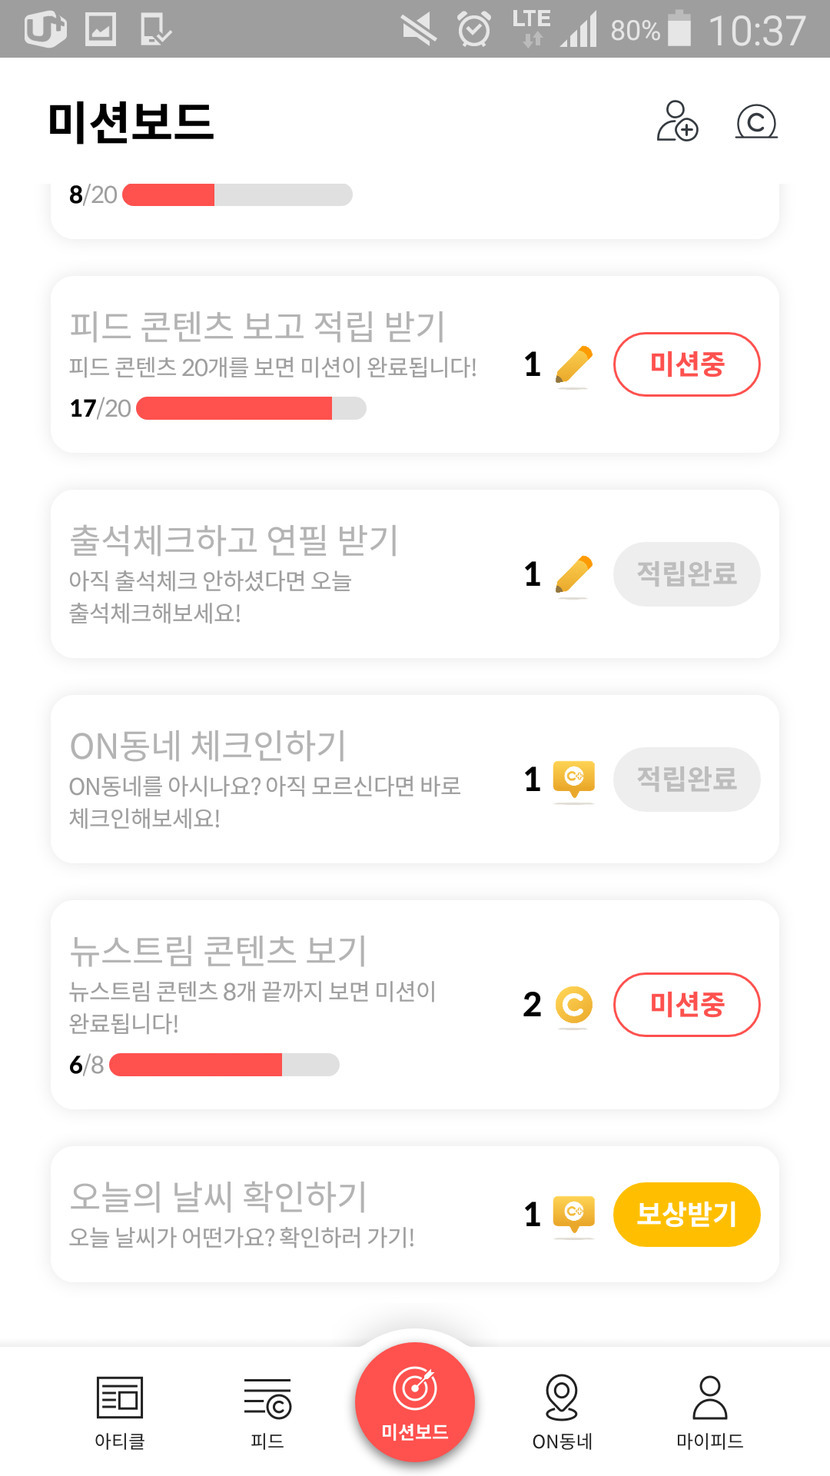830x1476 pixels.
Task: Tap 적립완료 button on 출석체크 mission
Action: tap(686, 574)
